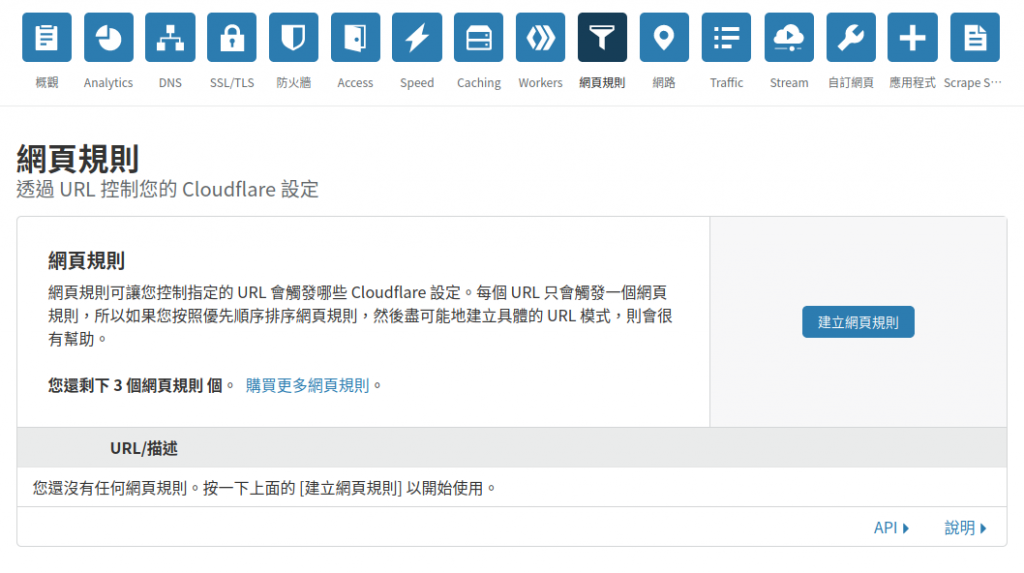Click the SSL/TLS tab label
The height and width of the screenshot is (573, 1024).
click(x=232, y=83)
